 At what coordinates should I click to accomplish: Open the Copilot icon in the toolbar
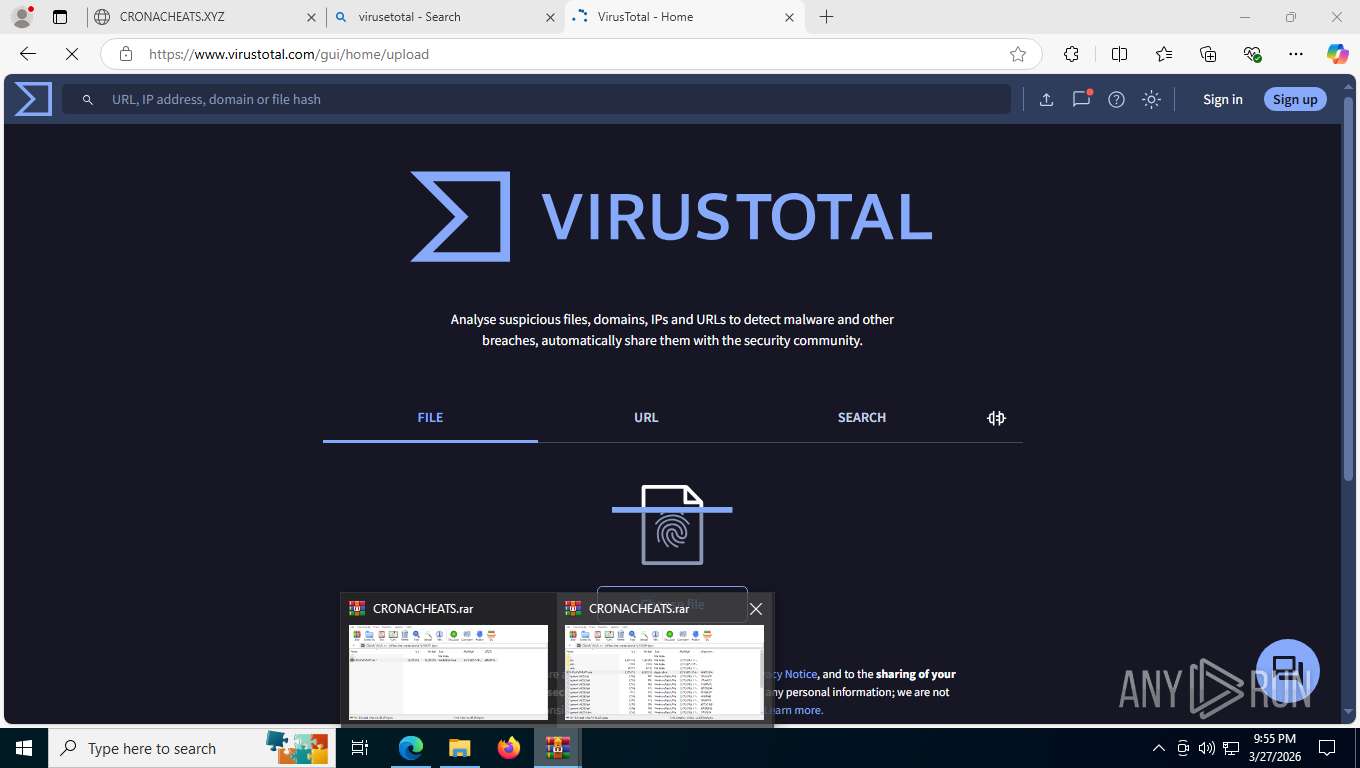click(x=1338, y=54)
